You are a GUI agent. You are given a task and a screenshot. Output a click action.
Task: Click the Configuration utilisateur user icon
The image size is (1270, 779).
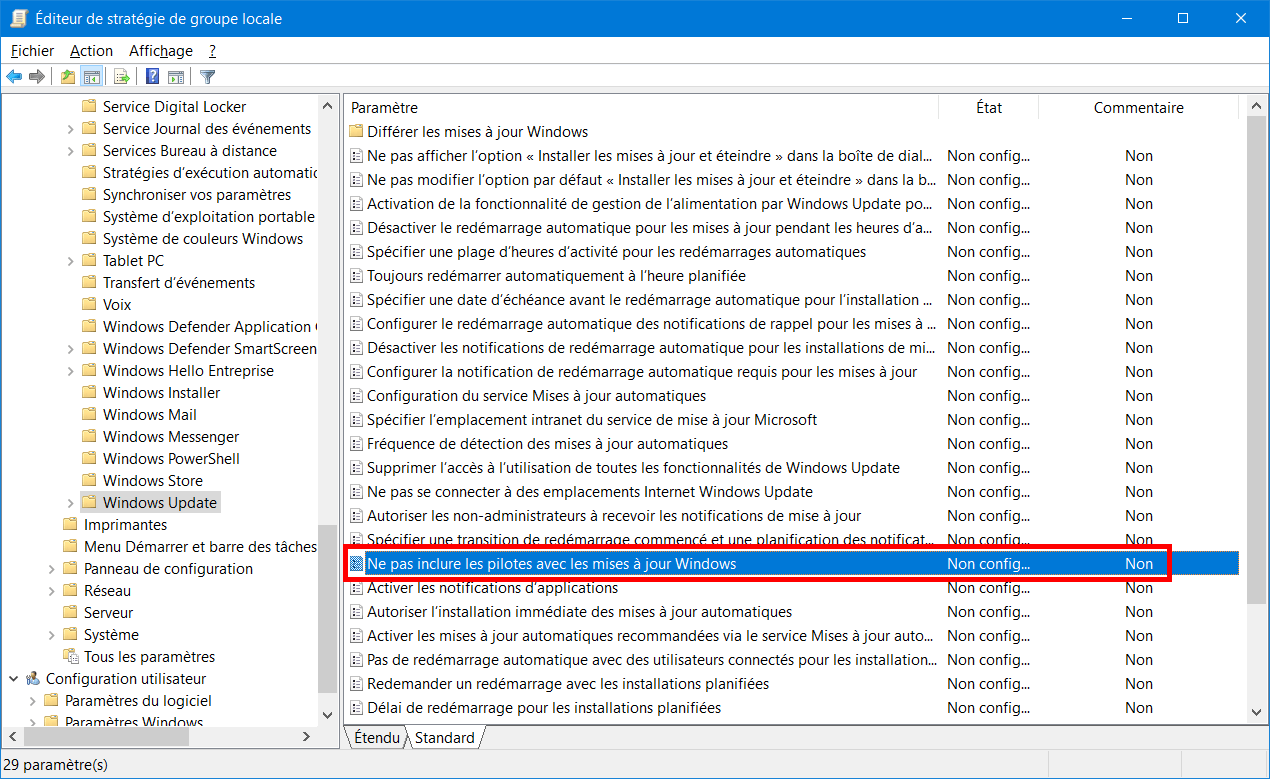[33, 679]
